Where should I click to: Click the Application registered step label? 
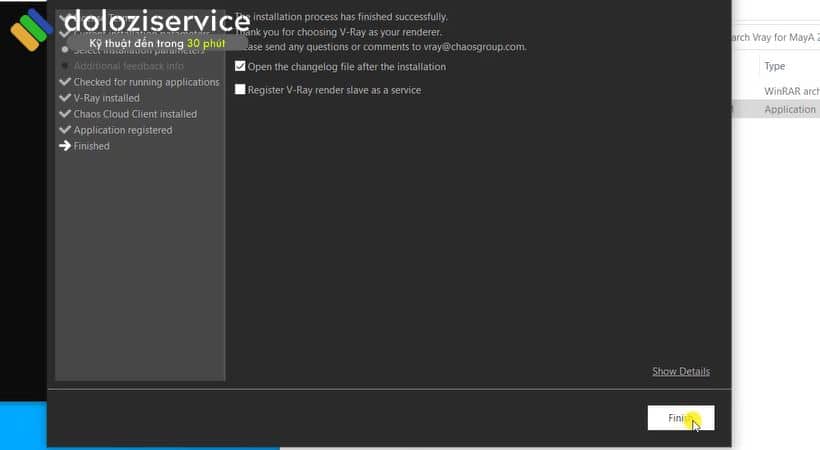click(123, 130)
